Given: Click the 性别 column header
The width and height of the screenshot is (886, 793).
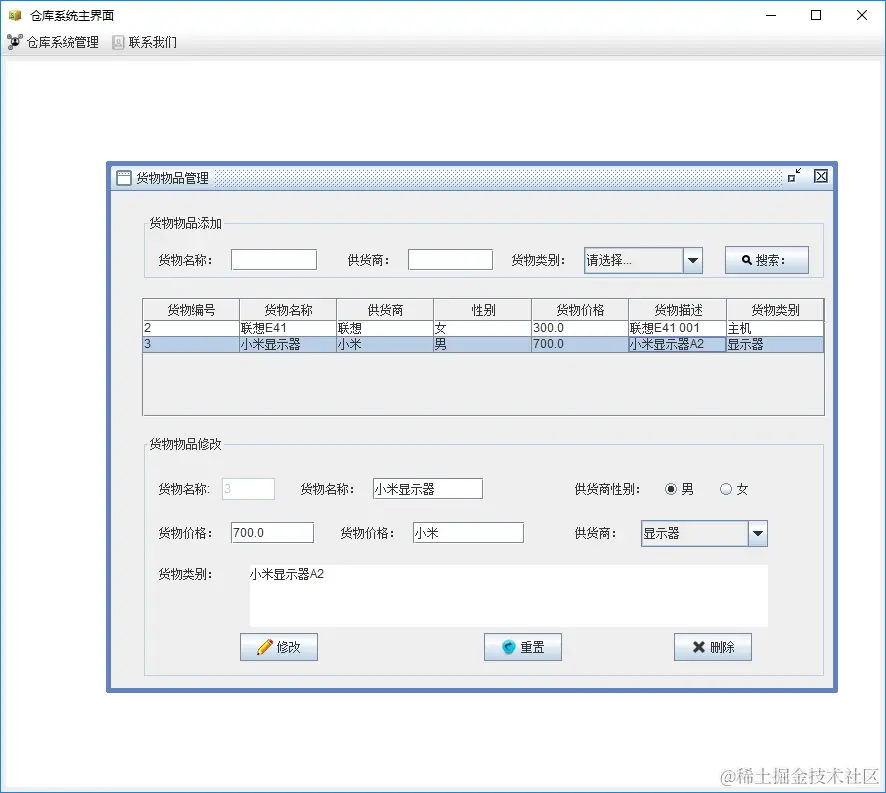Looking at the screenshot, I should click(x=483, y=310).
